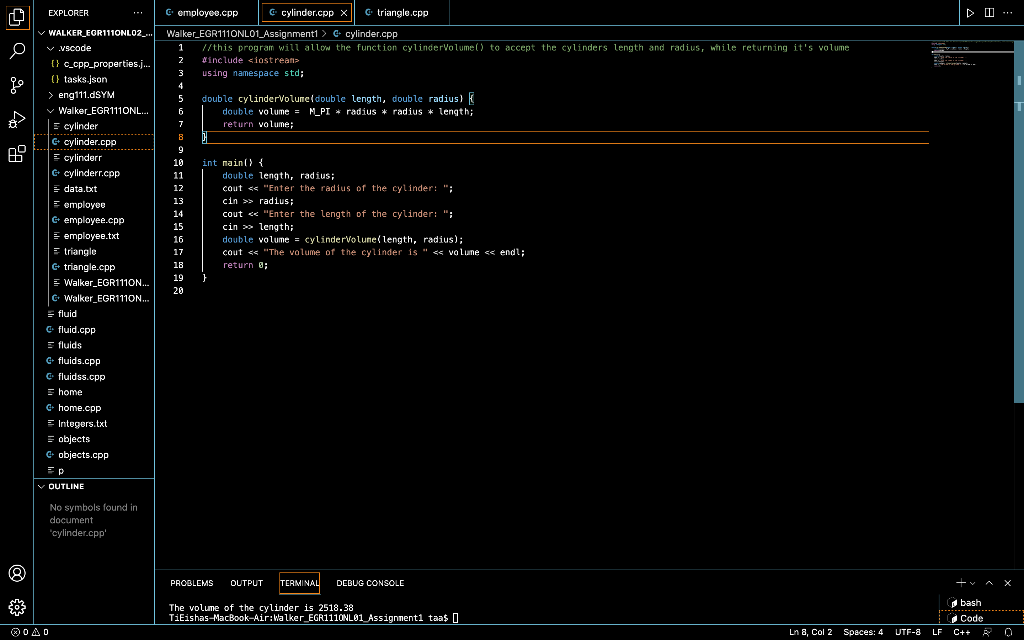Open the Manage gear menu

pyautogui.click(x=16, y=607)
